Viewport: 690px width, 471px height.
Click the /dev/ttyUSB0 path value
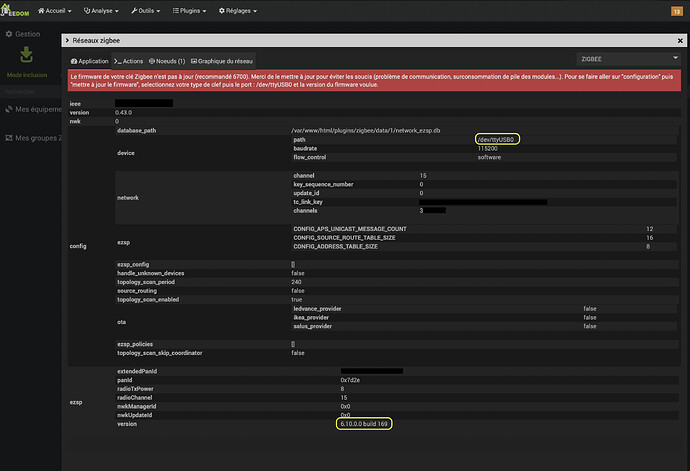[x=497, y=139]
